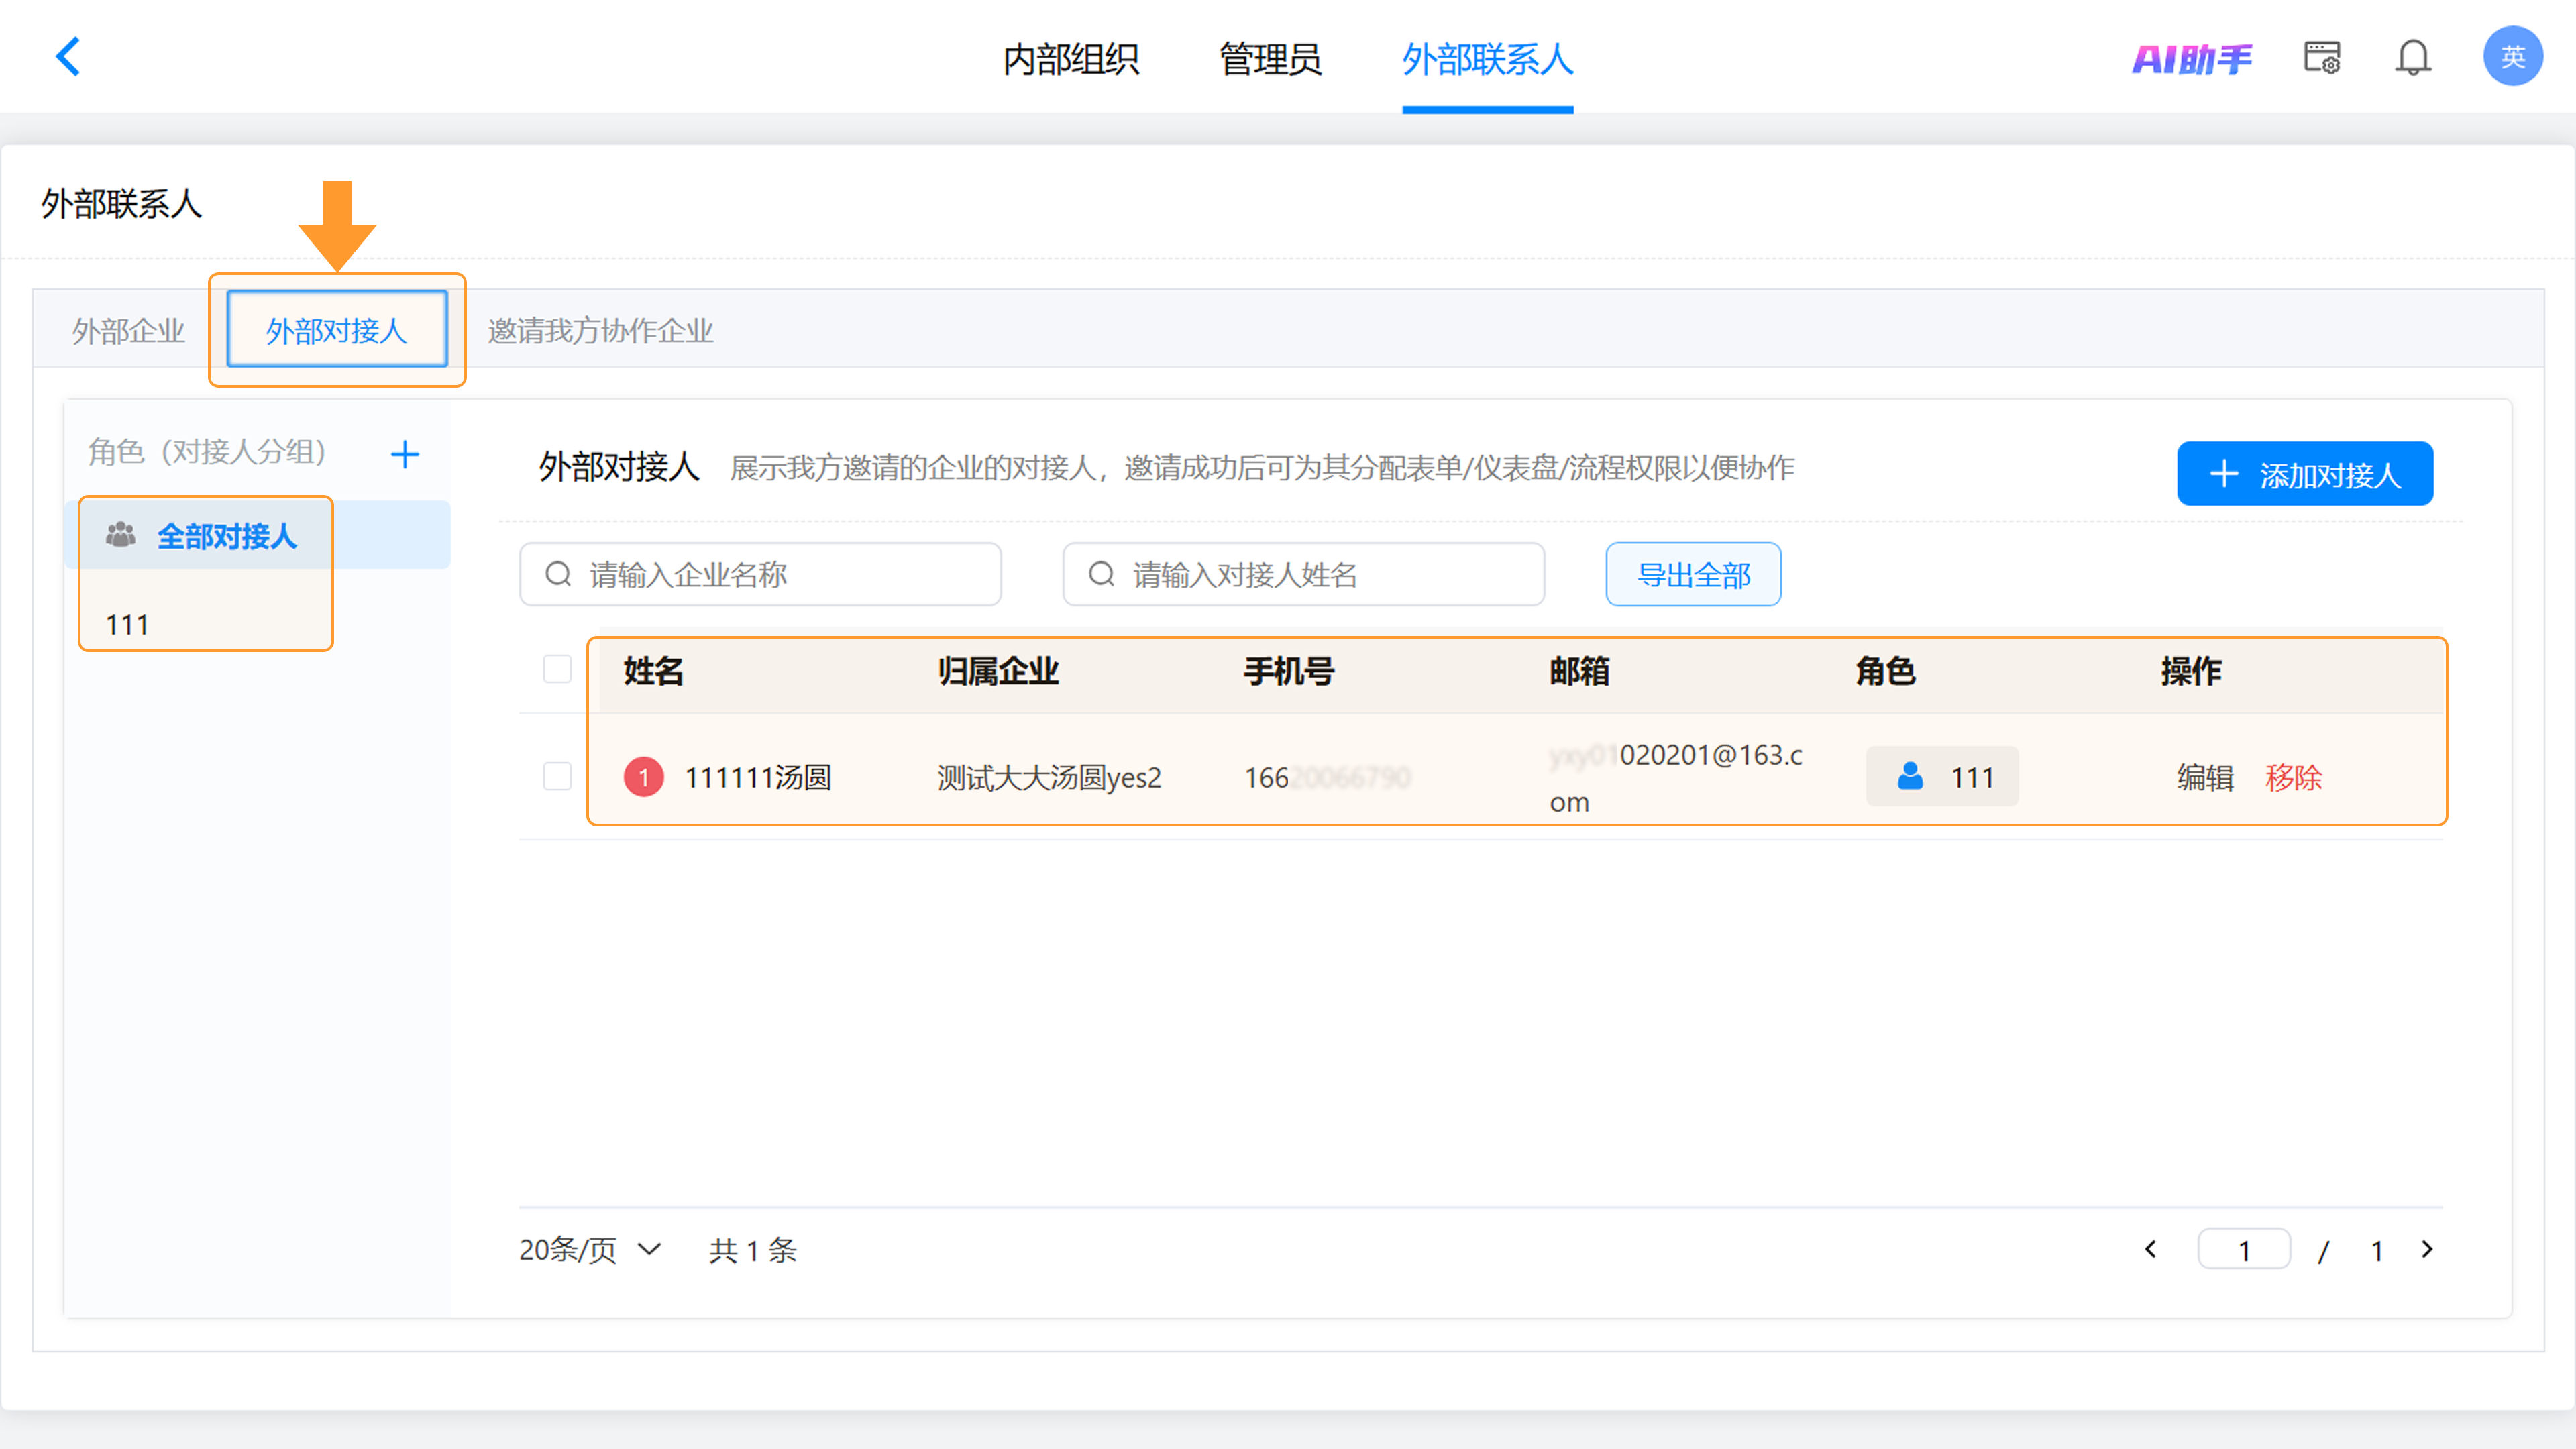Click the 添加对接人 button
The height and width of the screenshot is (1449, 2576).
tap(2305, 473)
